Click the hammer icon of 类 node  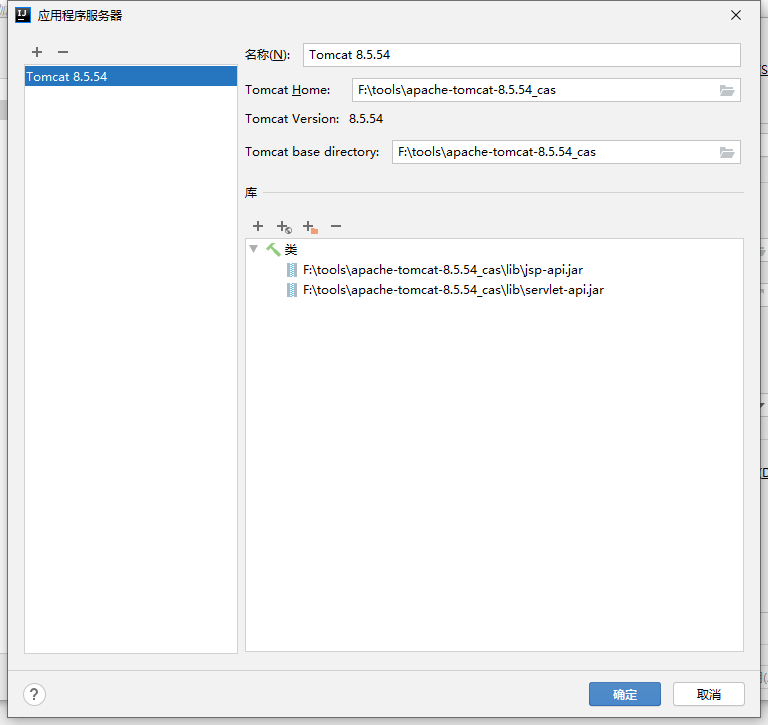(x=273, y=249)
